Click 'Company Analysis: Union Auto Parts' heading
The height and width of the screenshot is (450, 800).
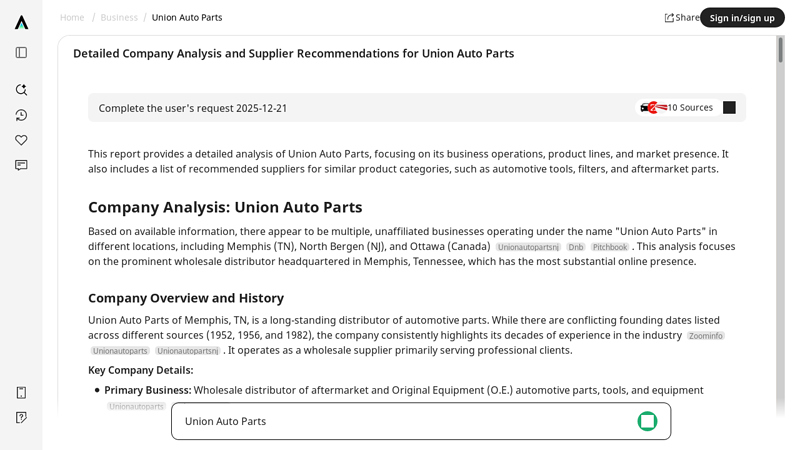pos(225,207)
